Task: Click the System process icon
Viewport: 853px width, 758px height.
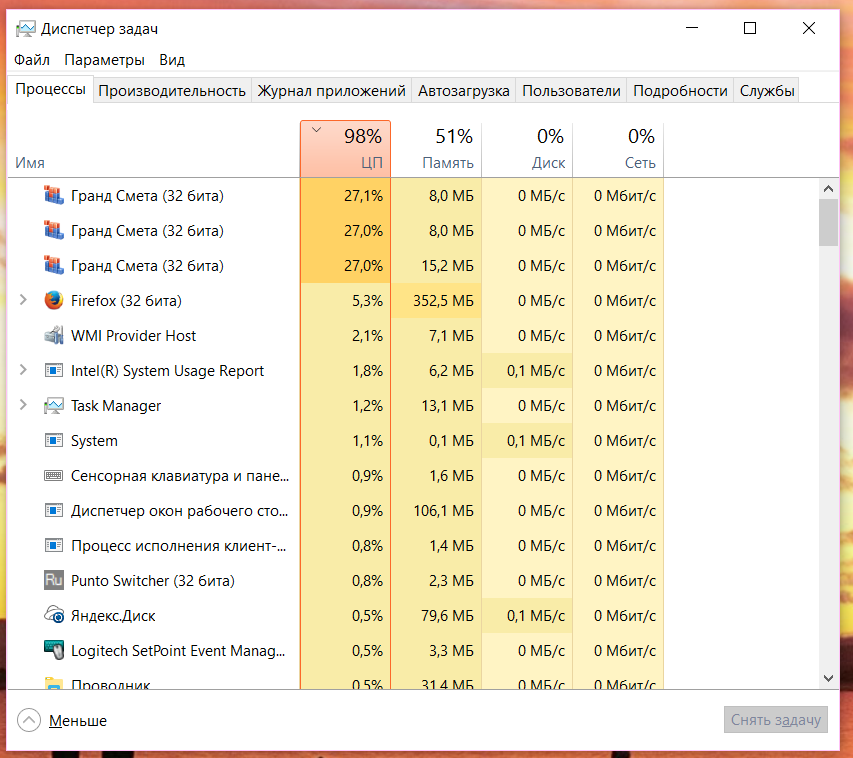Action: click(54, 441)
